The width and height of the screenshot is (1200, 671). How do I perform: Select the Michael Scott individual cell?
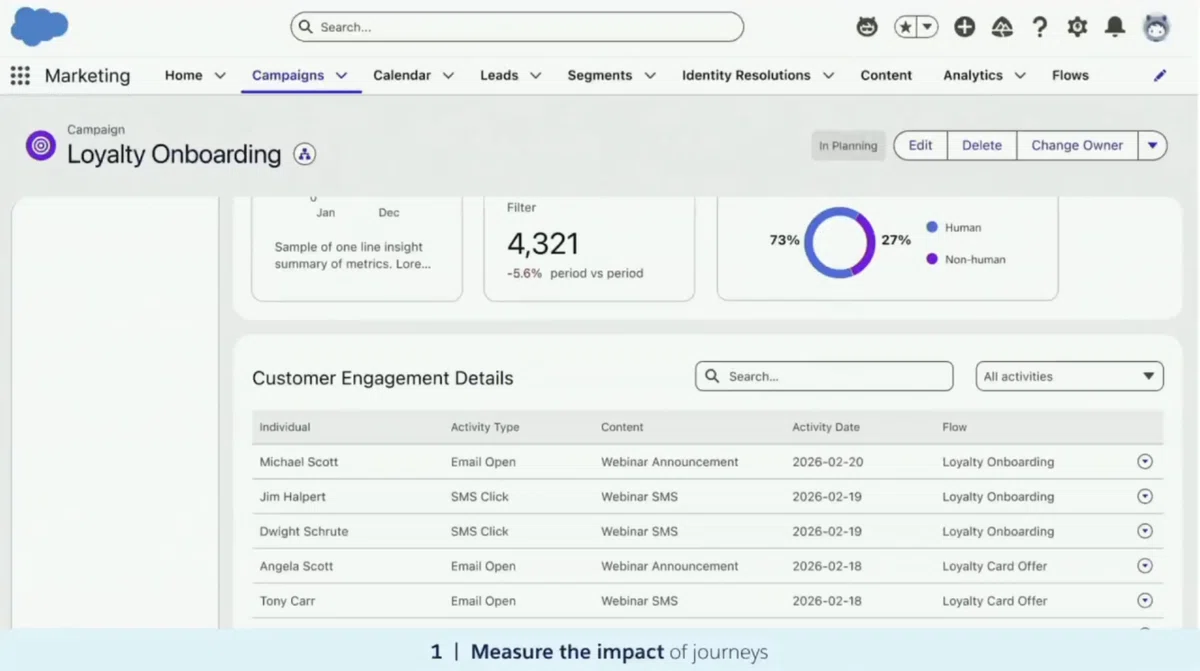299,462
